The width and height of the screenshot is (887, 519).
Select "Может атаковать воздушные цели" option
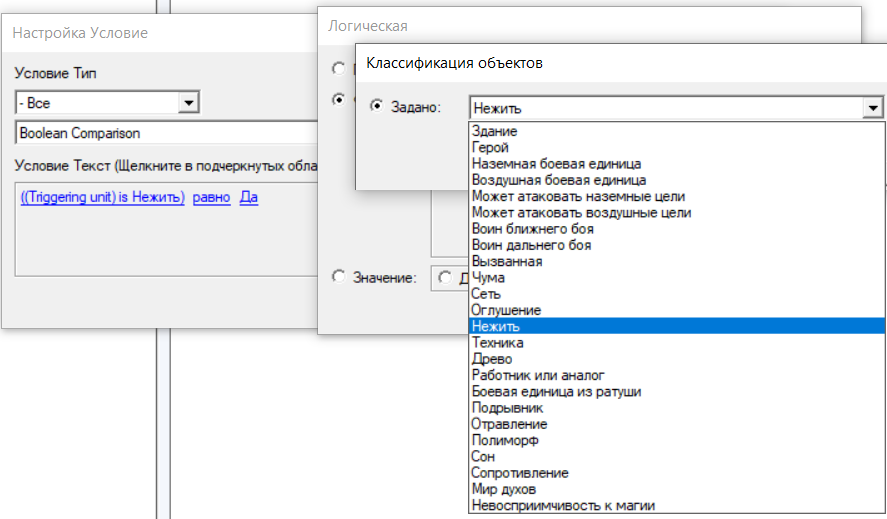point(581,212)
